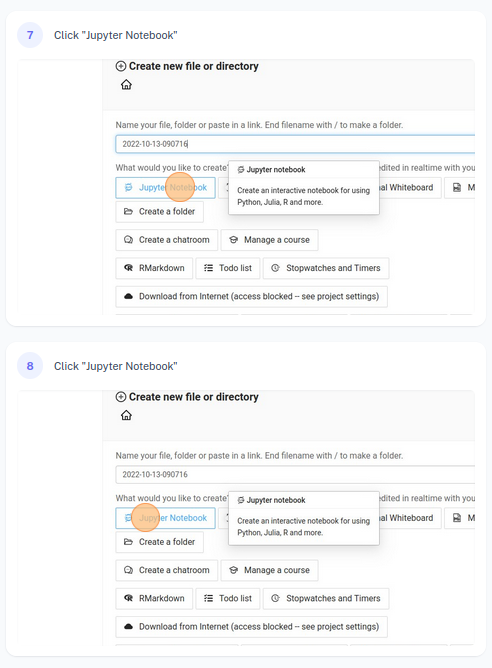
Task: Open Stopwatches and Timers in step 8
Action: (326, 598)
